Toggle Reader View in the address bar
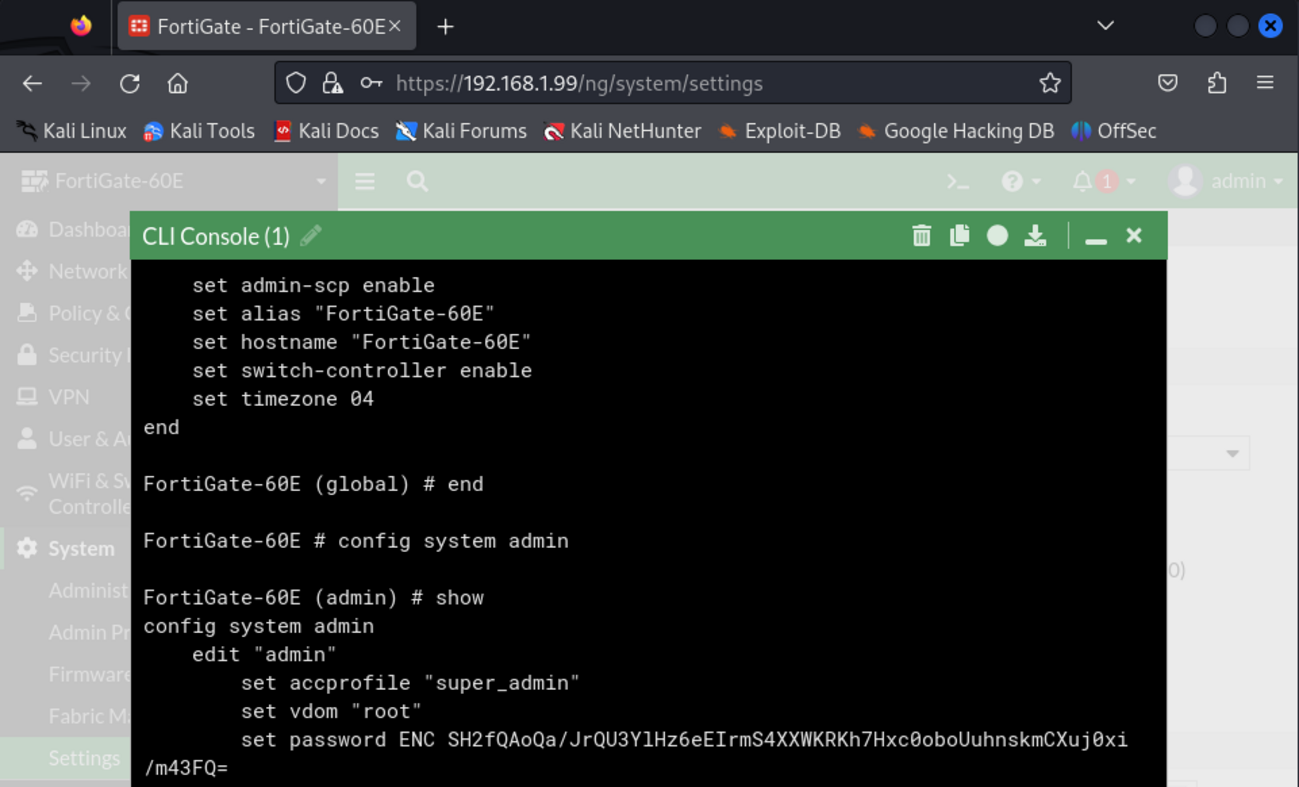The image size is (1299, 787). pyautogui.click(x=371, y=84)
